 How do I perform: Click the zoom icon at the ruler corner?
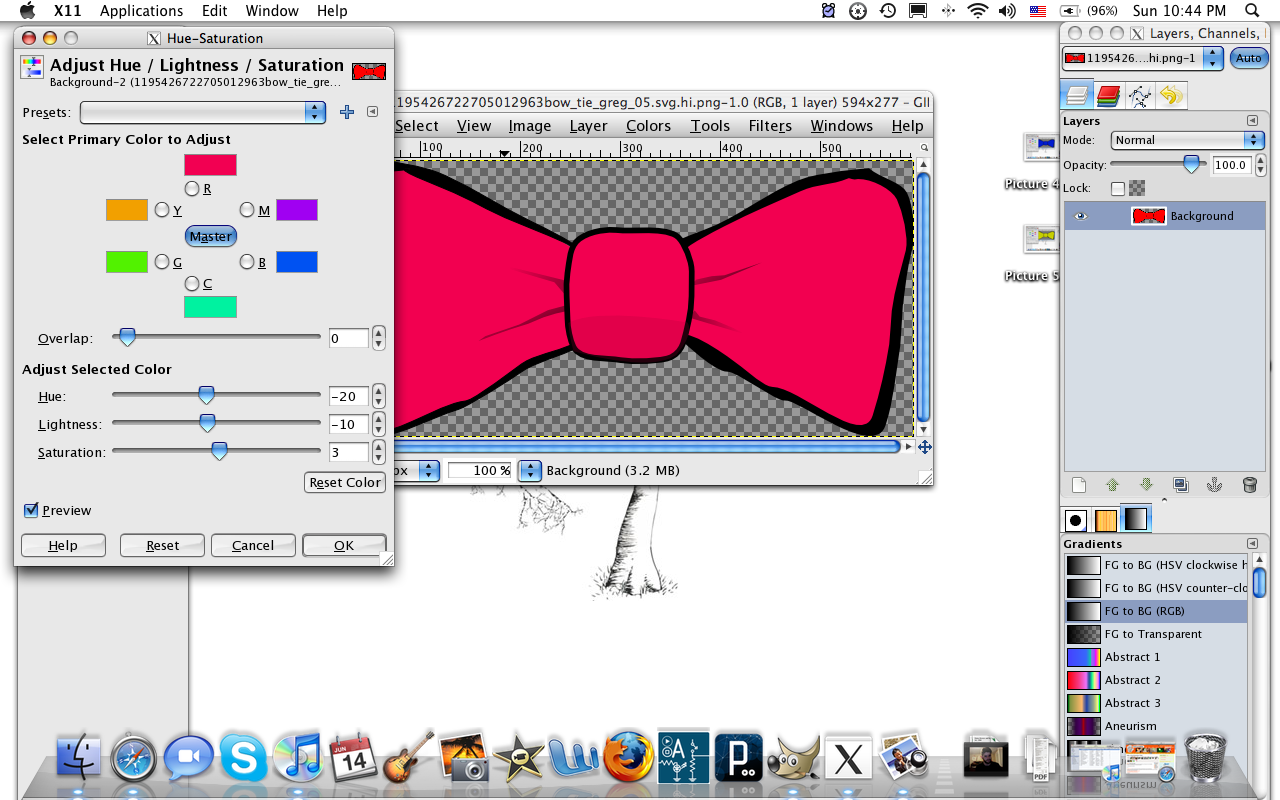(x=924, y=148)
